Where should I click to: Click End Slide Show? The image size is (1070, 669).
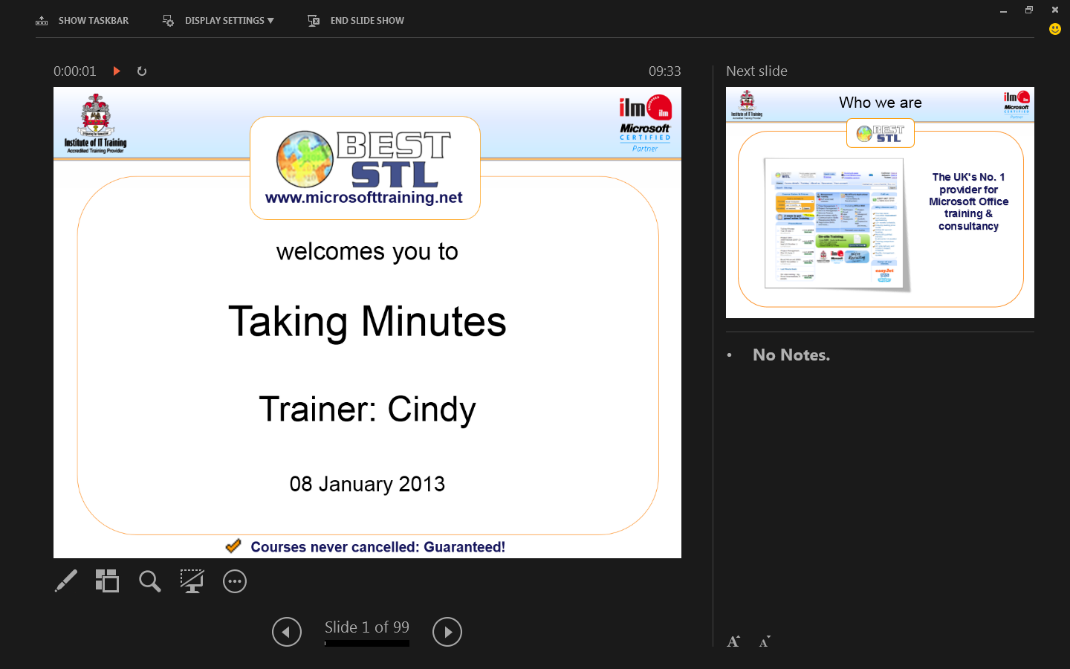tap(356, 20)
